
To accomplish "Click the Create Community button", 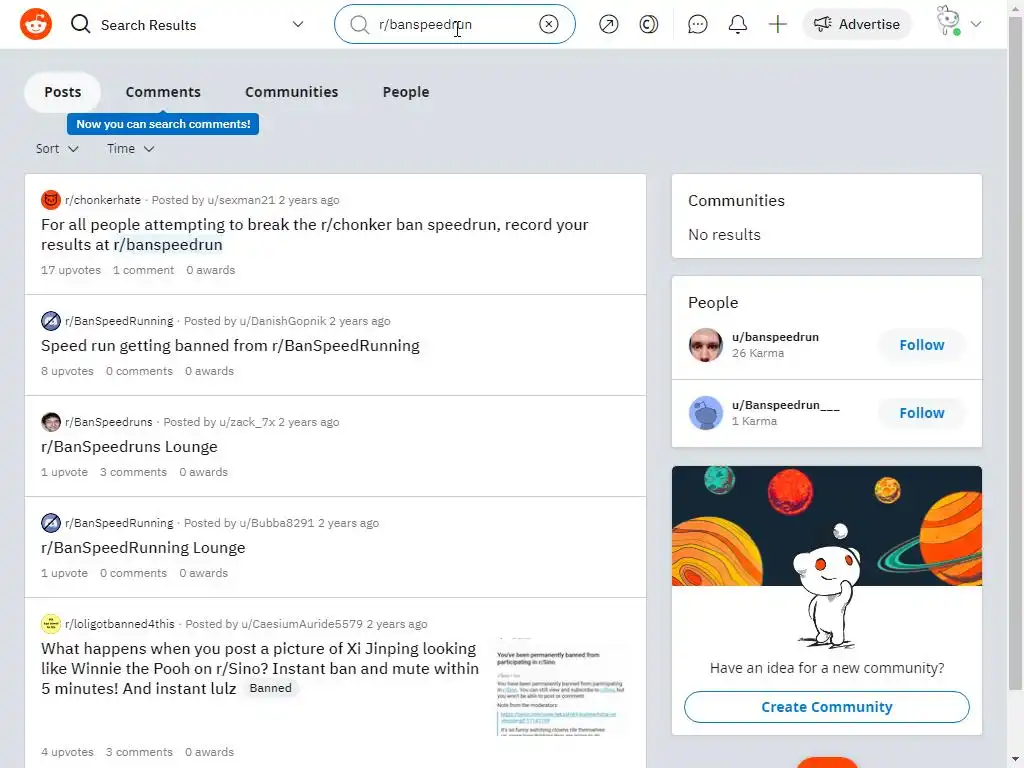I will coord(827,707).
